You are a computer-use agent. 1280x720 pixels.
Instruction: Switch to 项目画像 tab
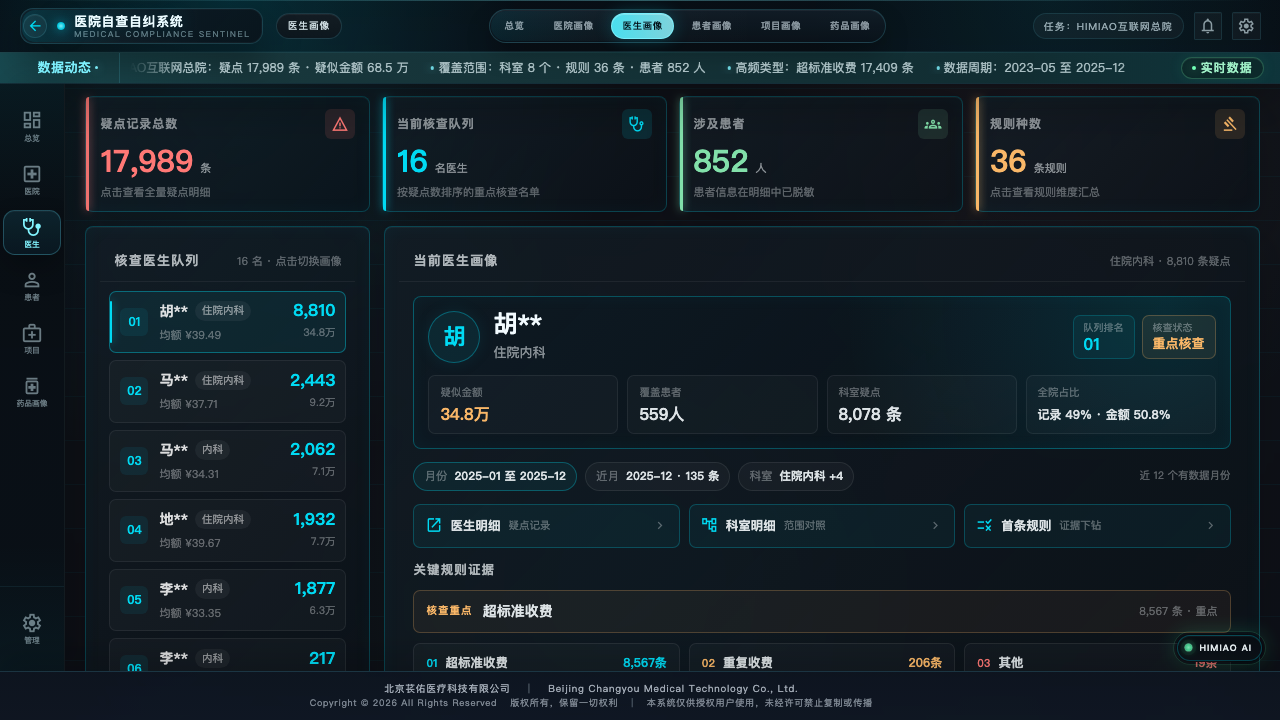tap(780, 26)
